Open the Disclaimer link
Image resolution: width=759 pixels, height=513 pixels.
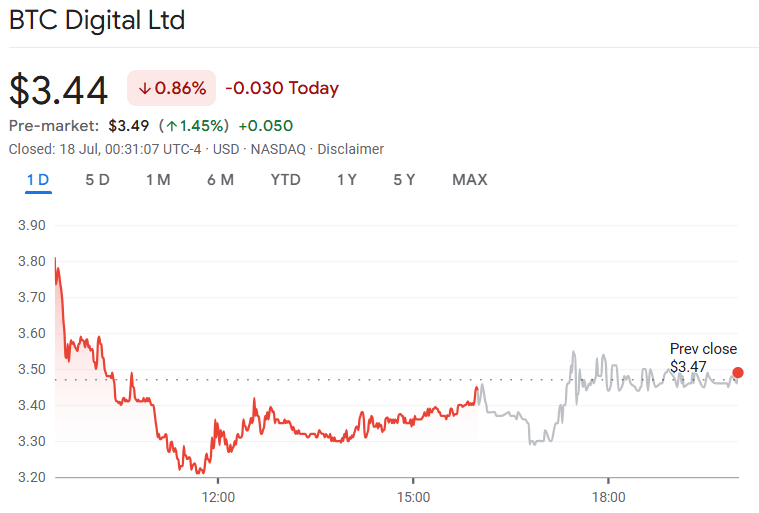[x=350, y=149]
